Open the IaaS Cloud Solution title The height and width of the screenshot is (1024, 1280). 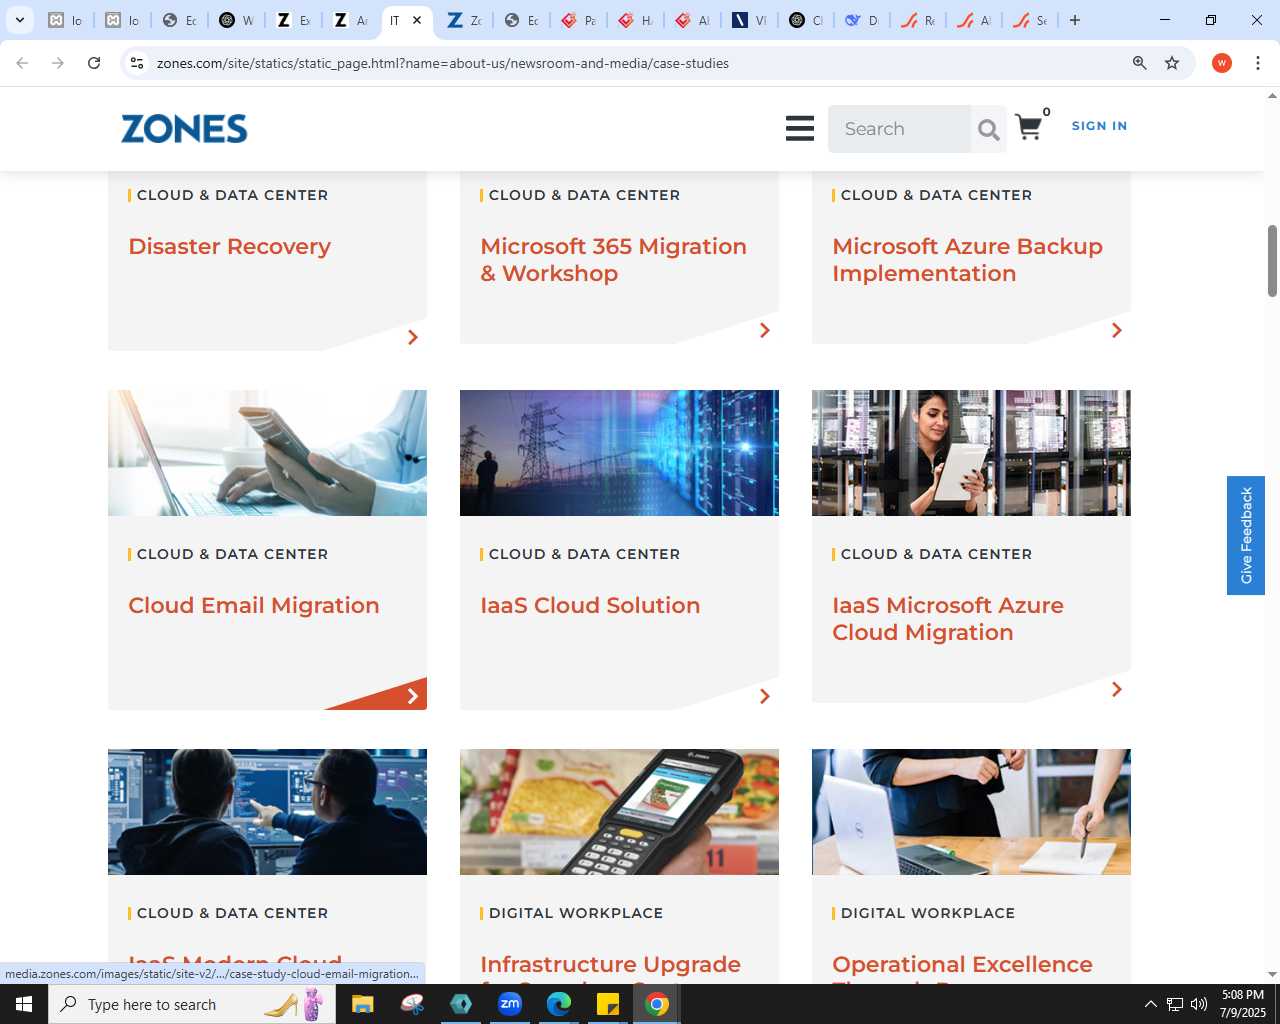pos(590,605)
